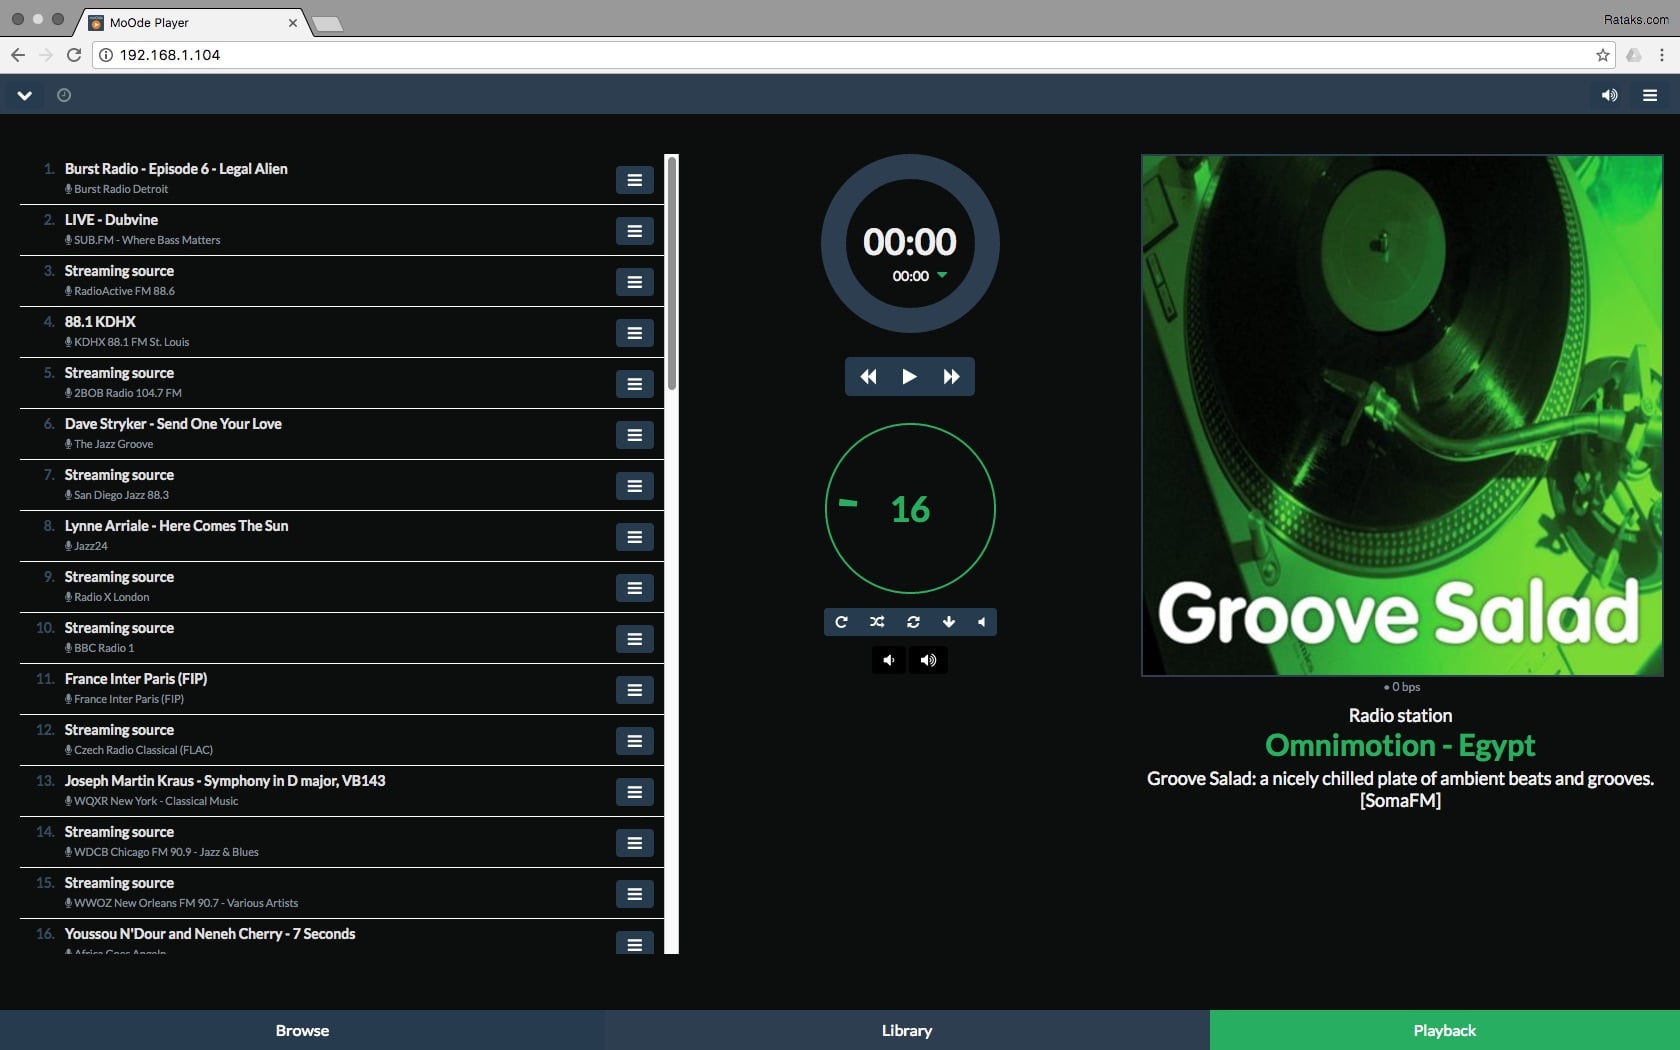Open menu for France Inter Paris (FIP) item
Viewport: 1680px width, 1050px height.
pyautogui.click(x=634, y=690)
